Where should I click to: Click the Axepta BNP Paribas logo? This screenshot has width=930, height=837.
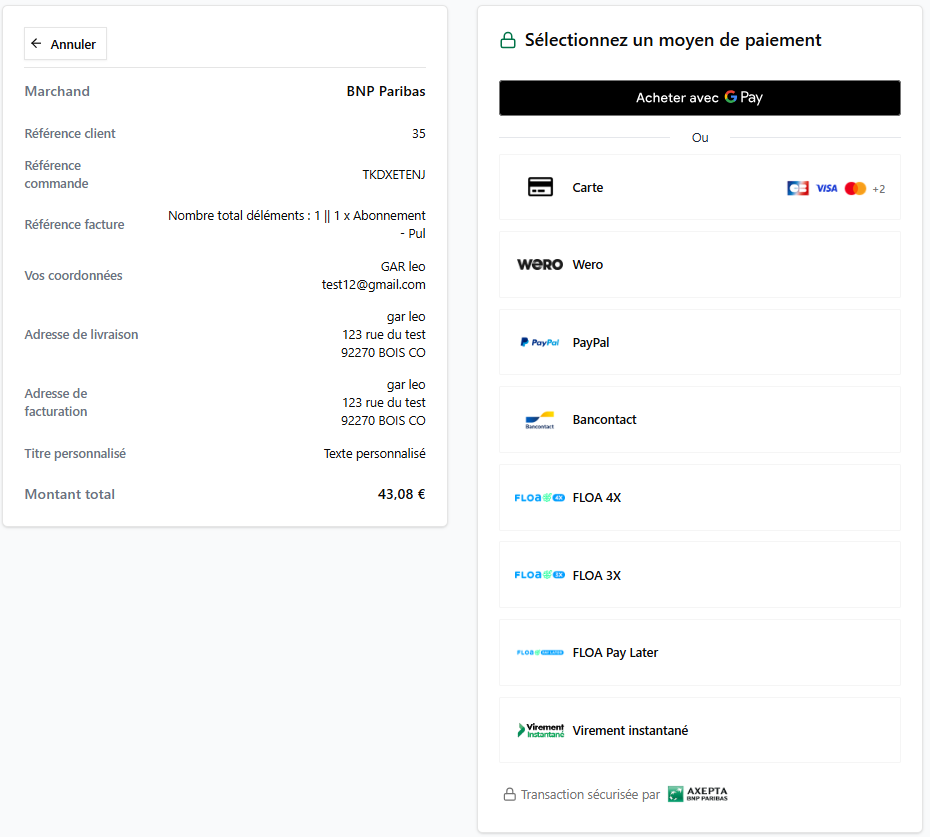698,794
